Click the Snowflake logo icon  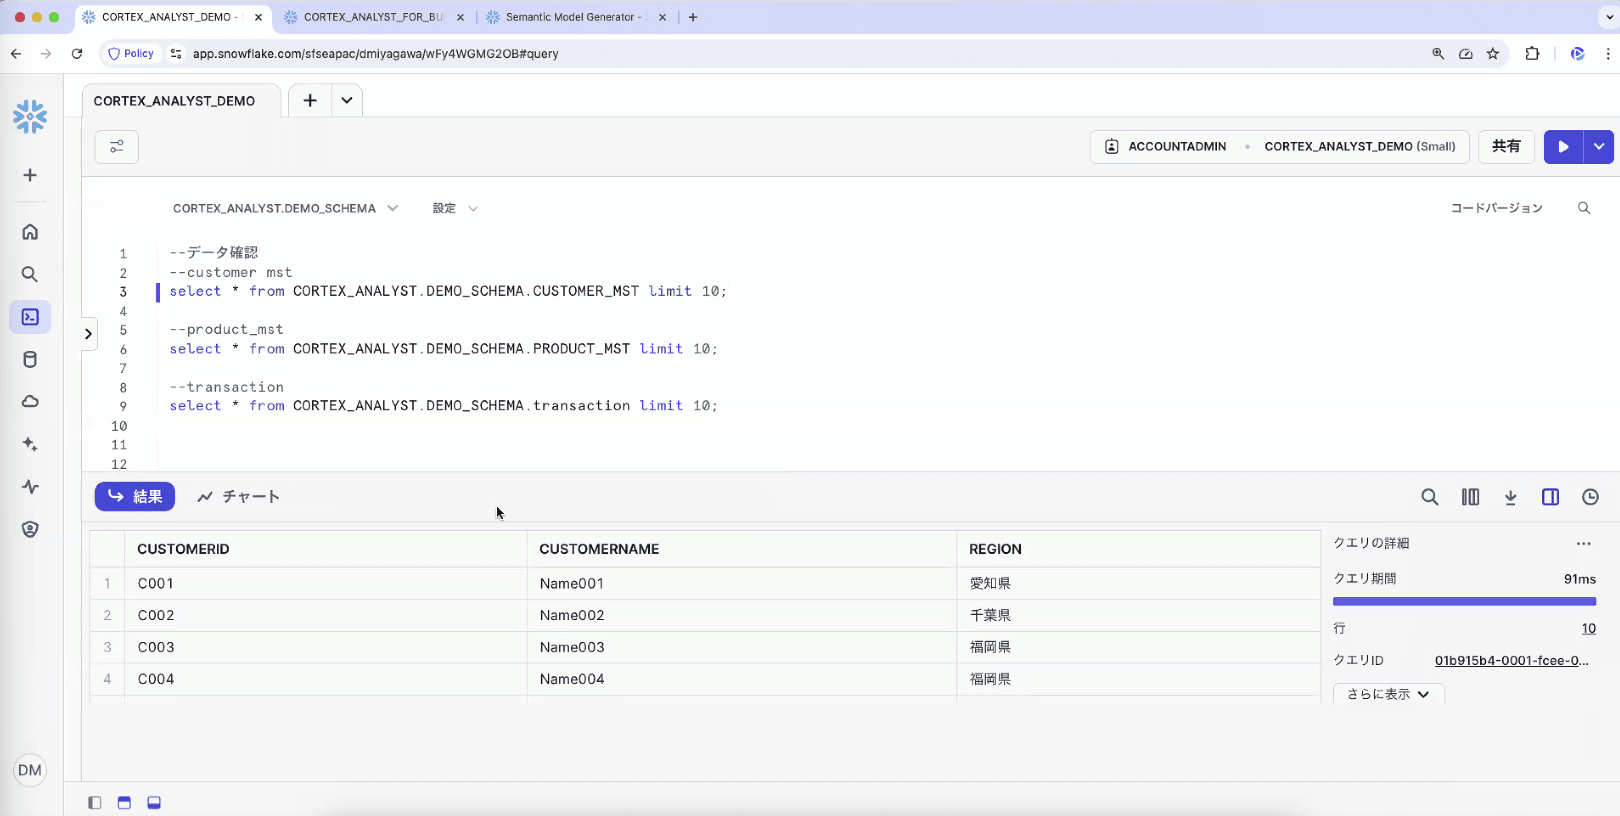[x=30, y=117]
